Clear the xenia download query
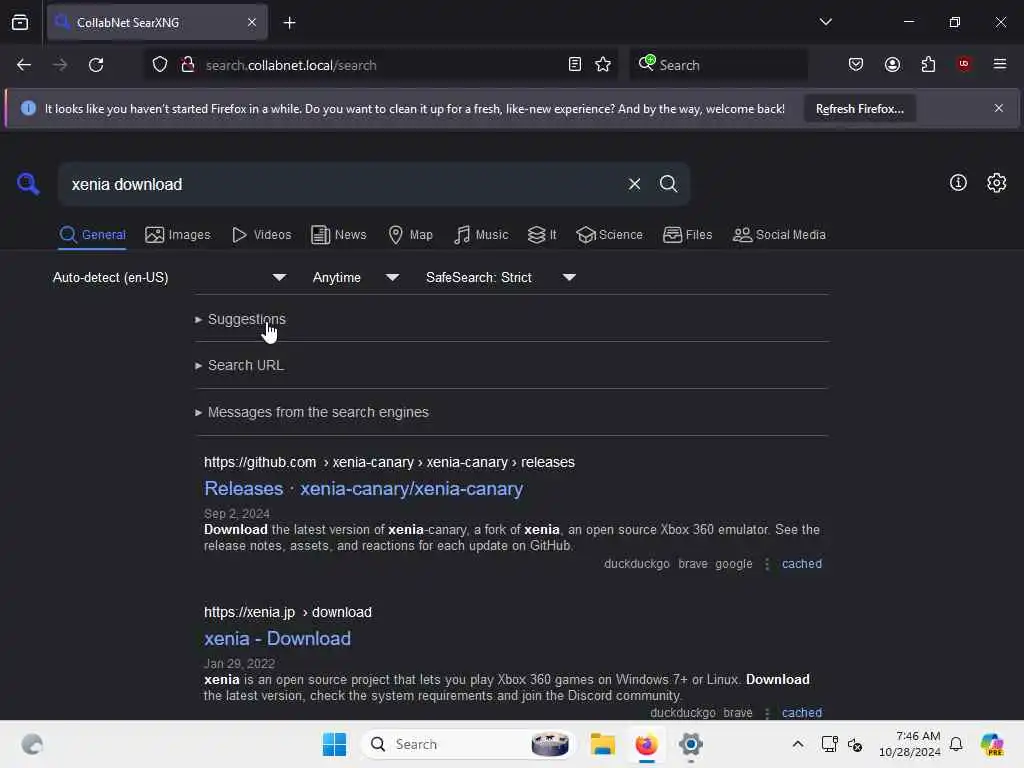 point(634,184)
